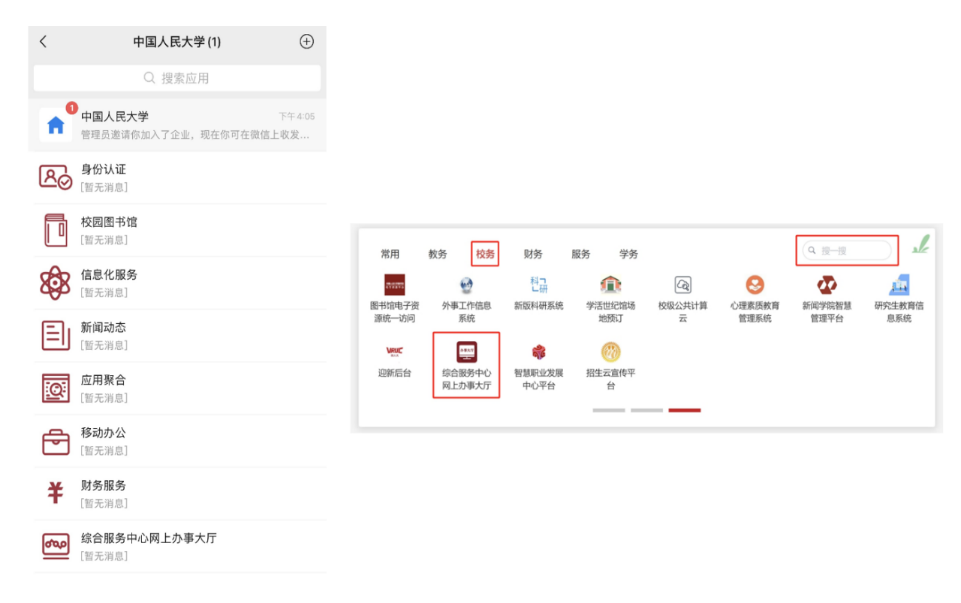The width and height of the screenshot is (961, 603).
Task: Open 图书馆电子资源统一访问 app icon
Action: coord(394,285)
